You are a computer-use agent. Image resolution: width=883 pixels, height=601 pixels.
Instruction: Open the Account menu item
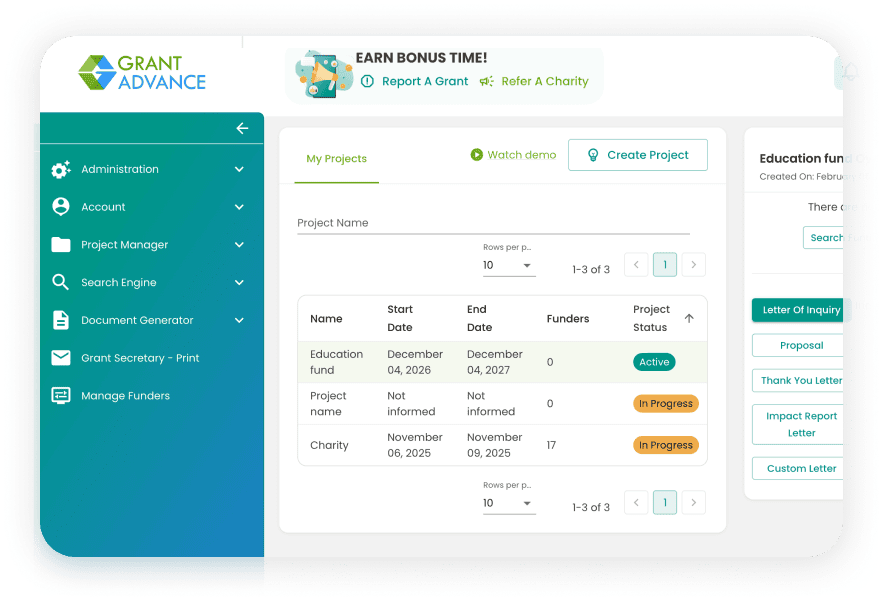[x=151, y=207]
